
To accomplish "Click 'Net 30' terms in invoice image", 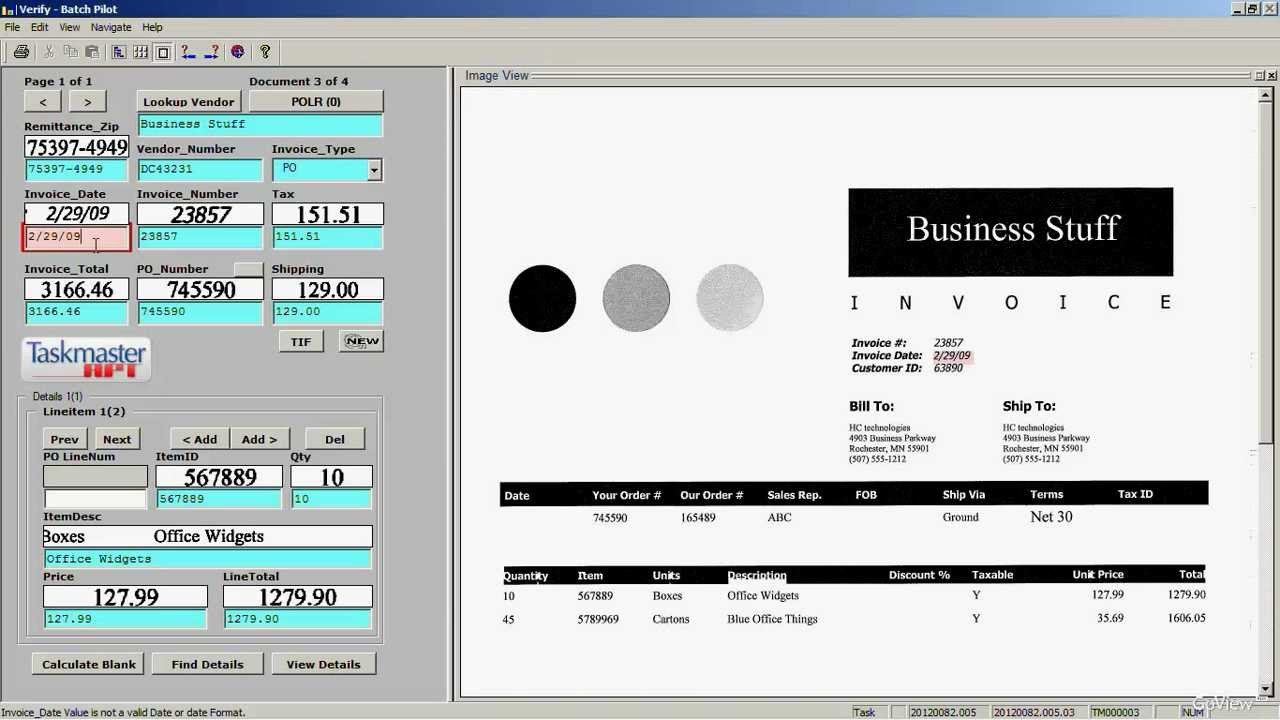I will 1051,517.
